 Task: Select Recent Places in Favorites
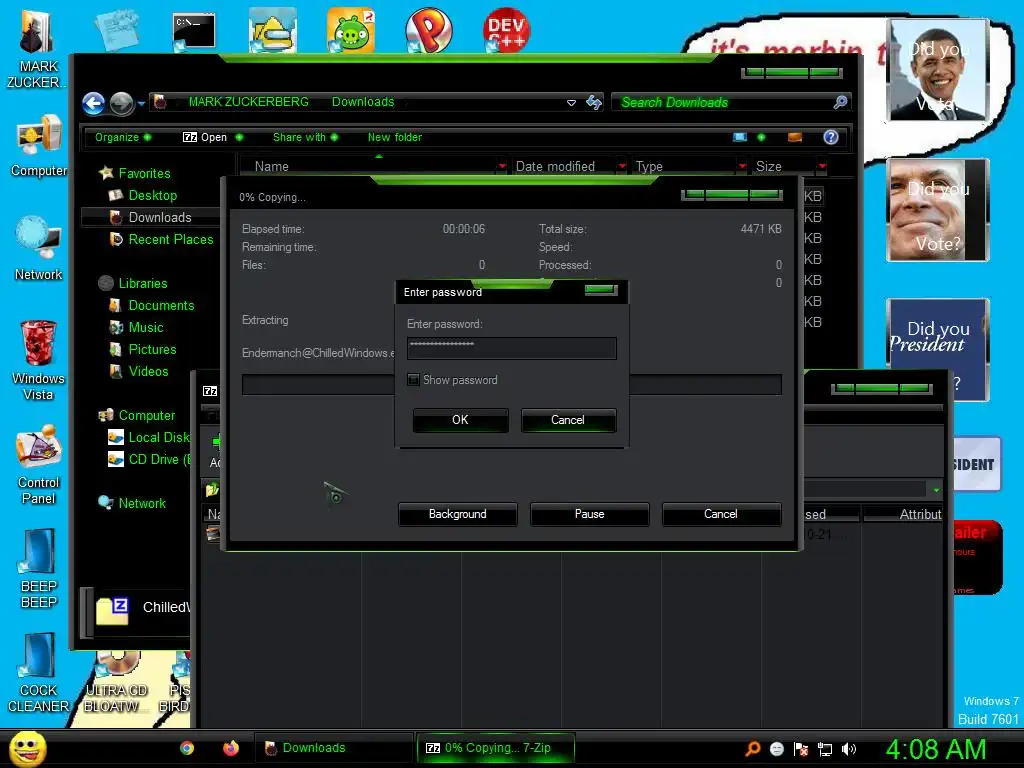[x=170, y=240]
